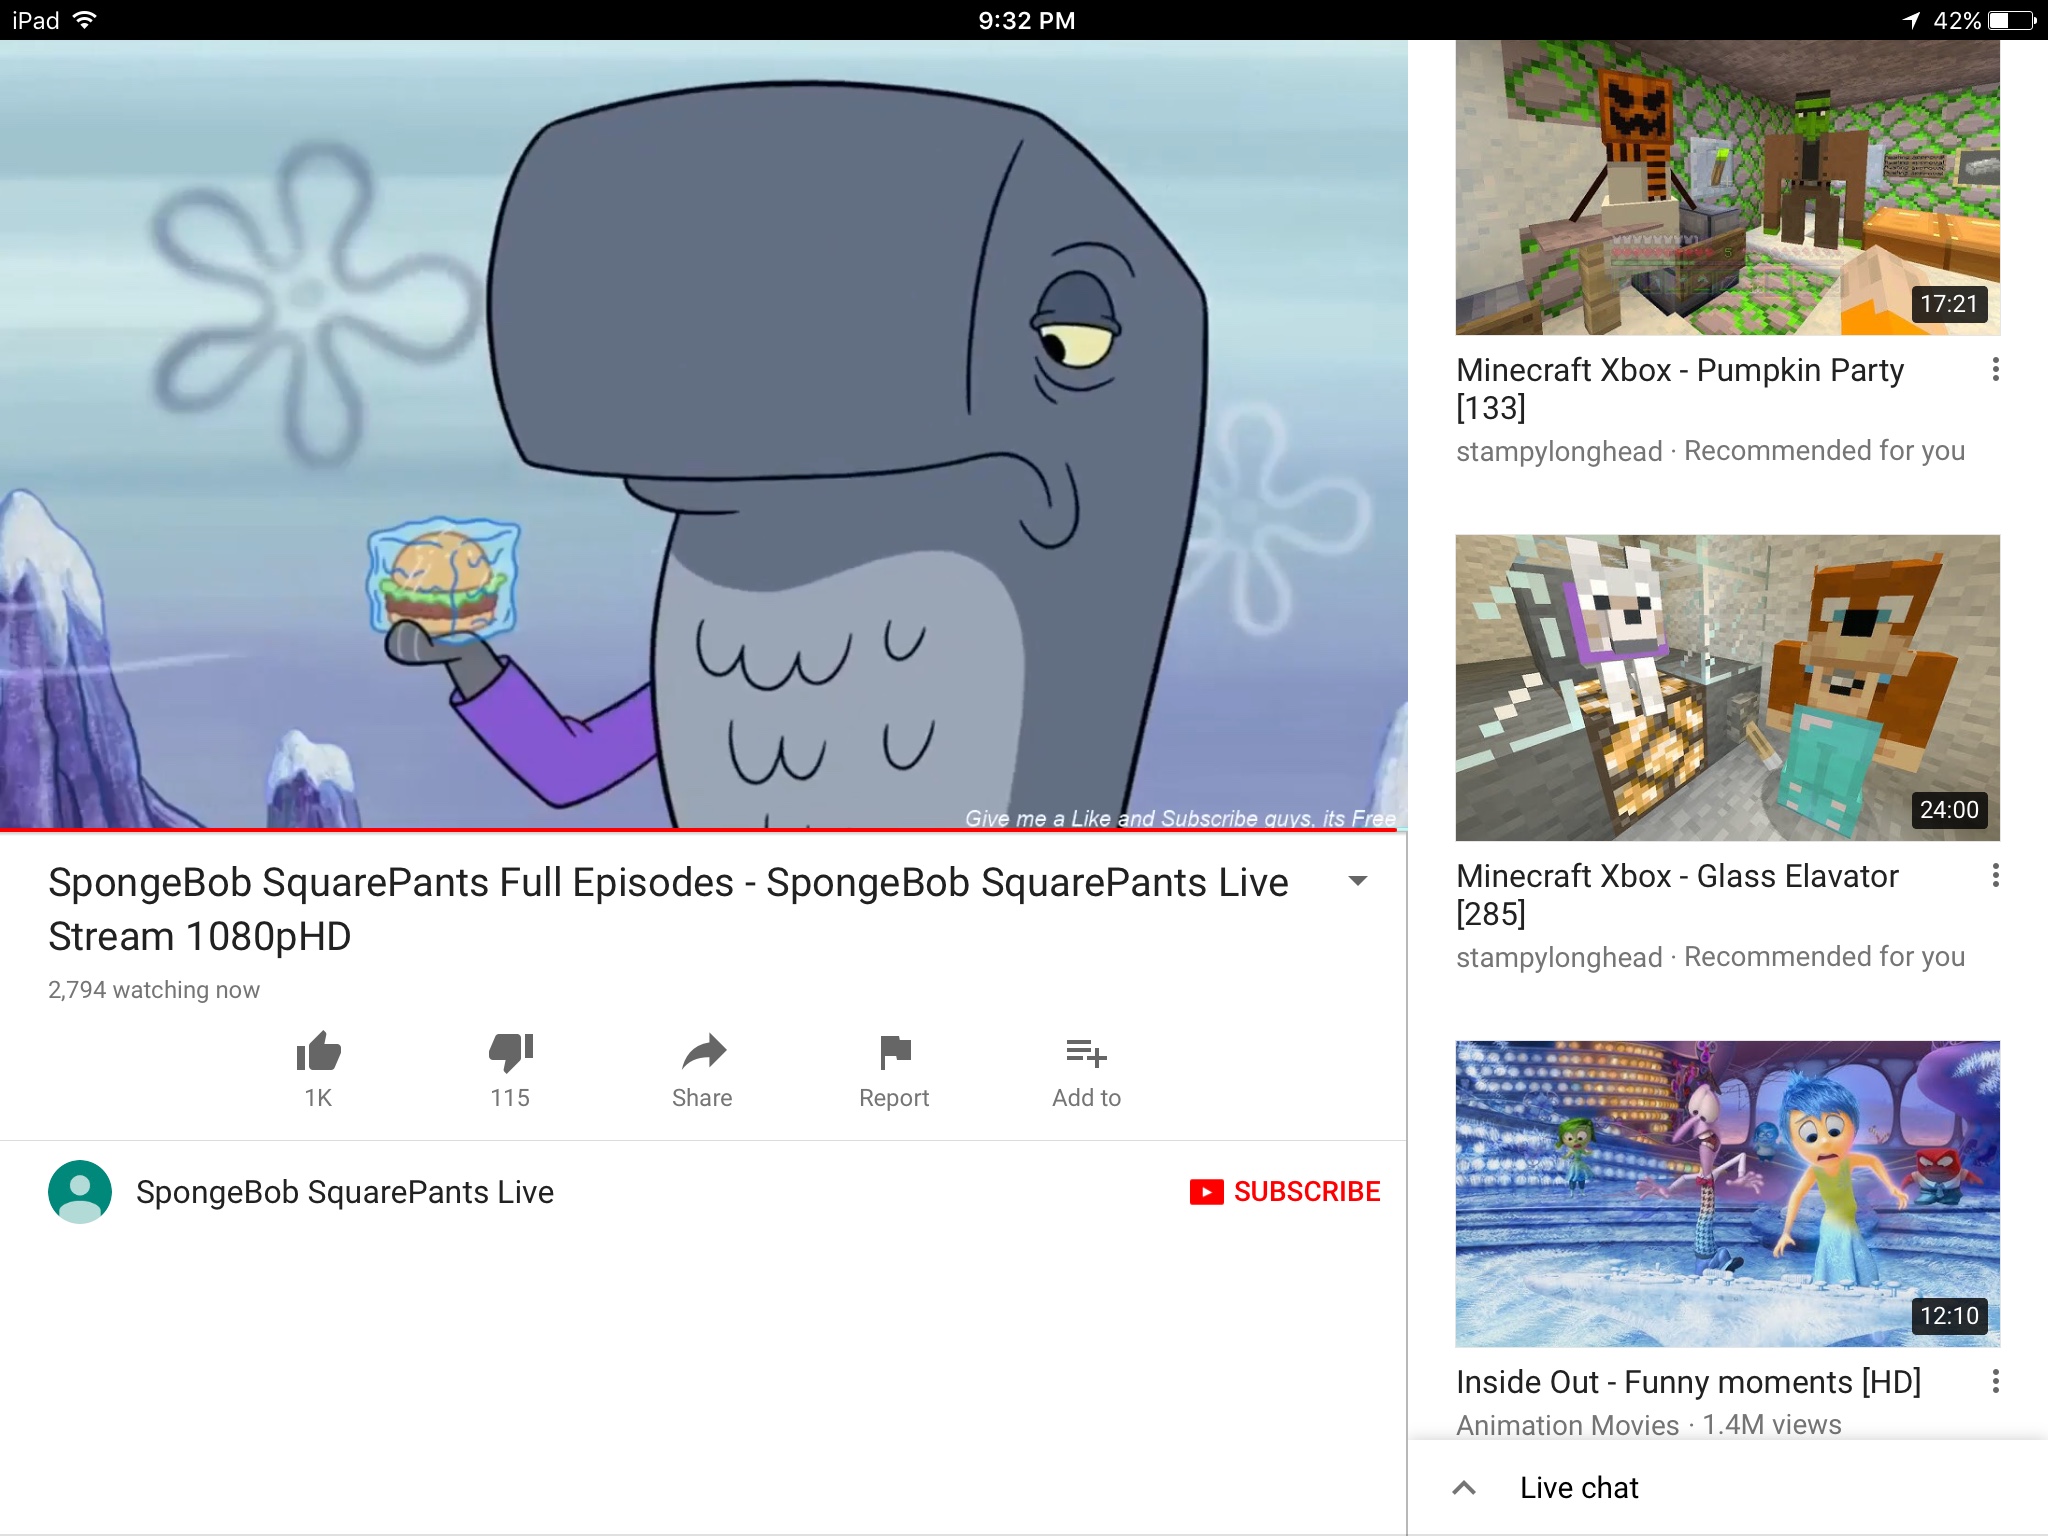The width and height of the screenshot is (2048, 1536).
Task: Tap the red video progress bar
Action: click(x=698, y=830)
